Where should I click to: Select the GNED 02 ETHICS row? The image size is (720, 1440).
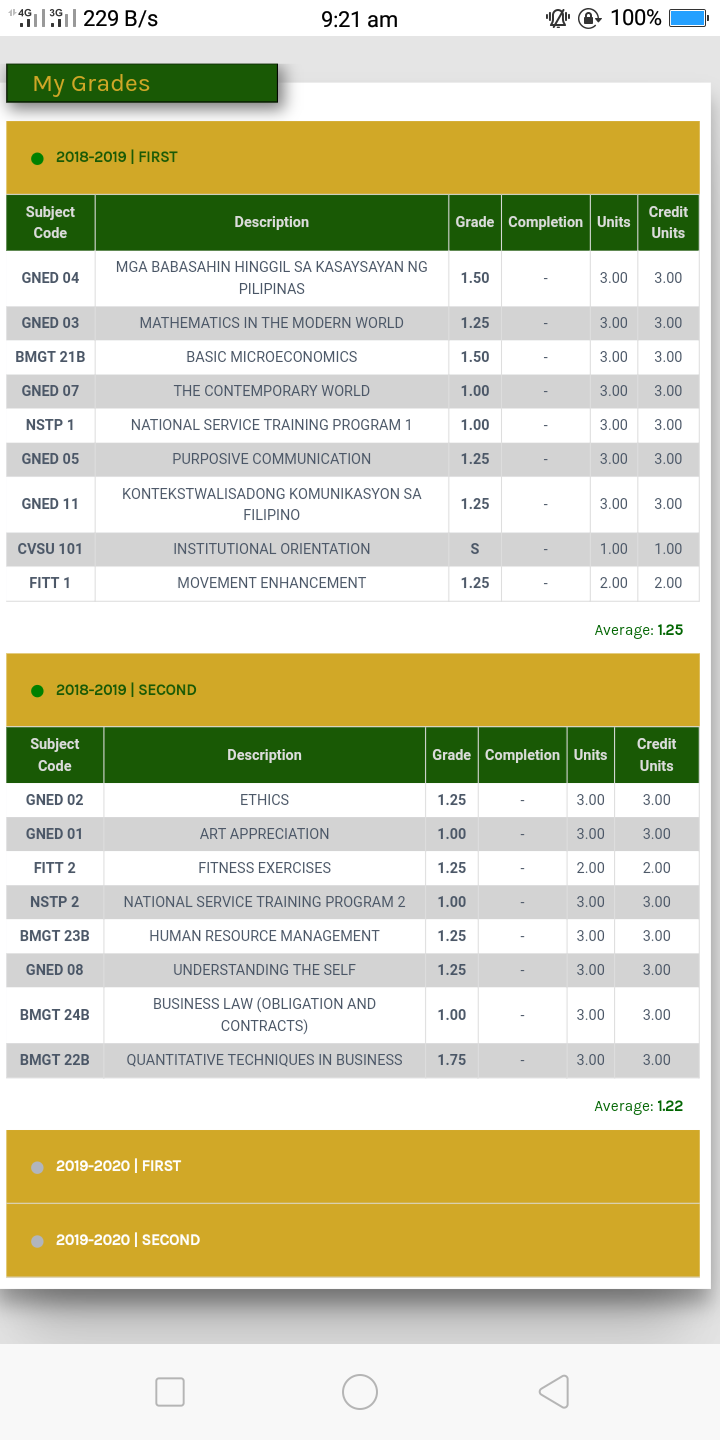coord(353,800)
